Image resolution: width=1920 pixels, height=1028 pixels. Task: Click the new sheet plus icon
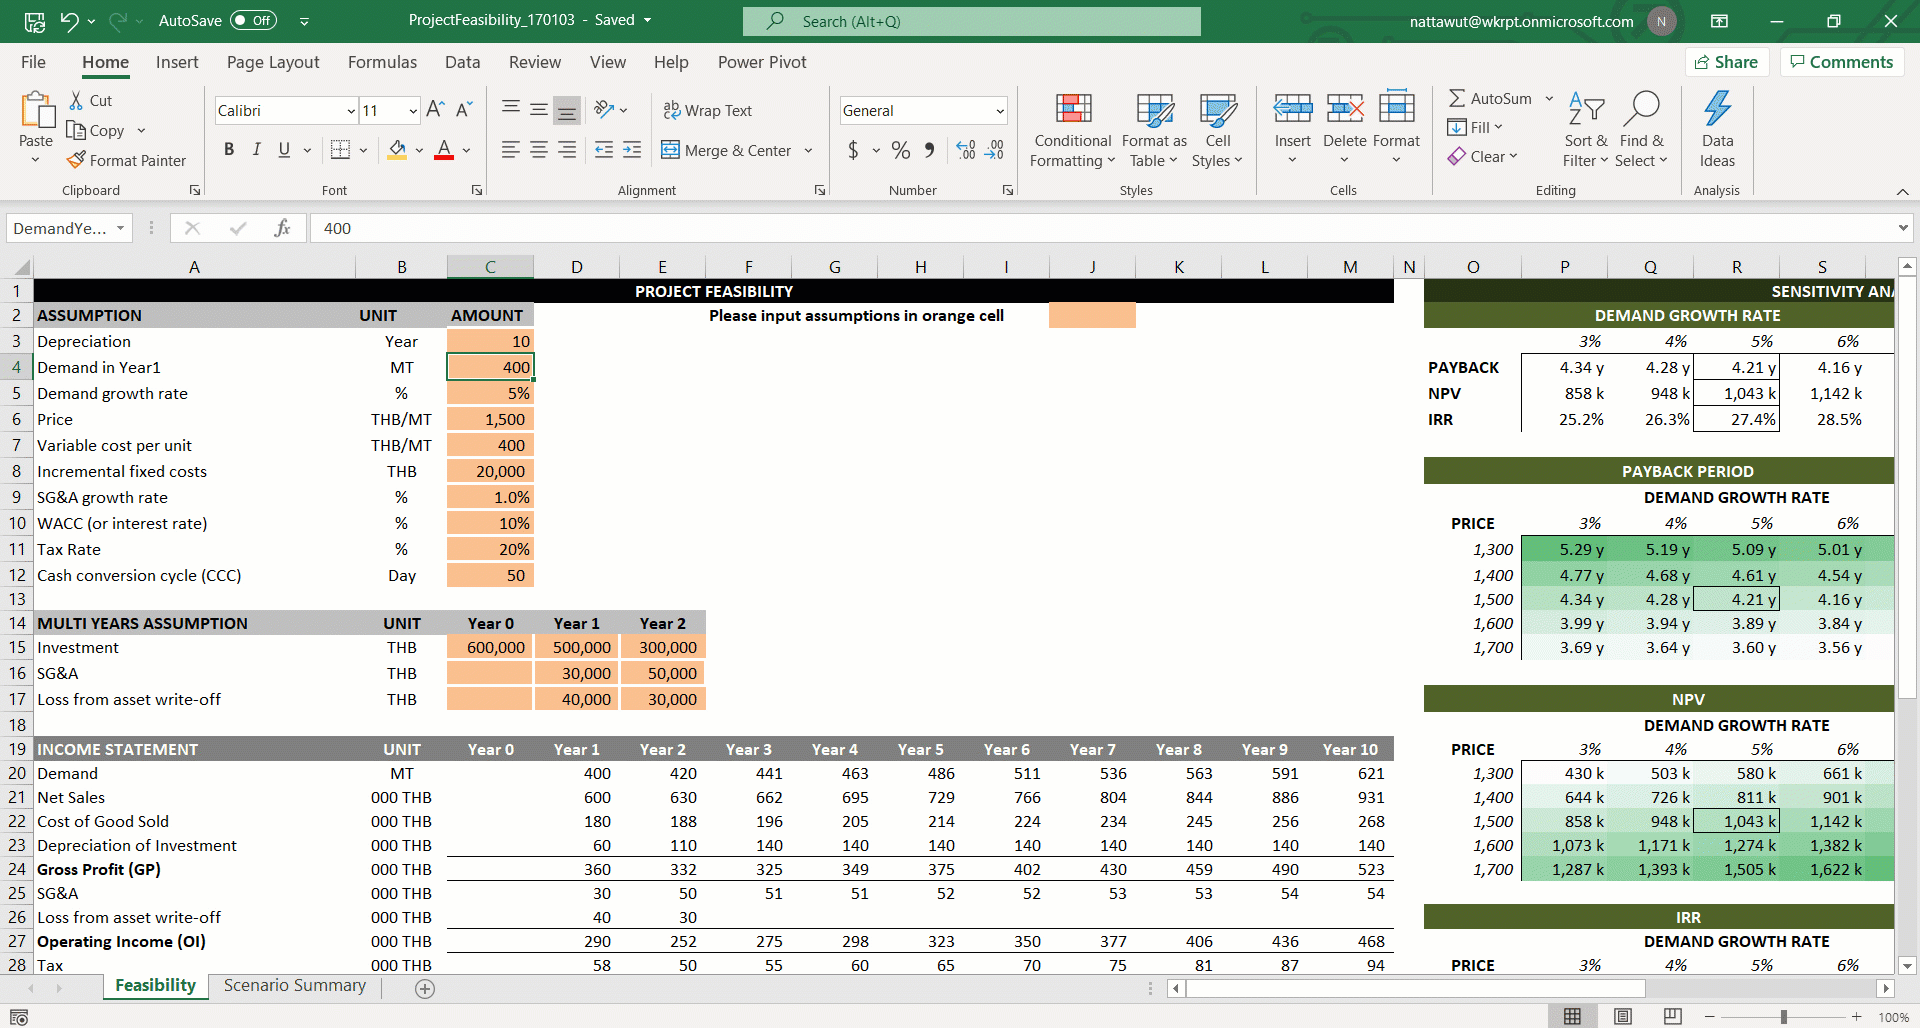pos(425,988)
